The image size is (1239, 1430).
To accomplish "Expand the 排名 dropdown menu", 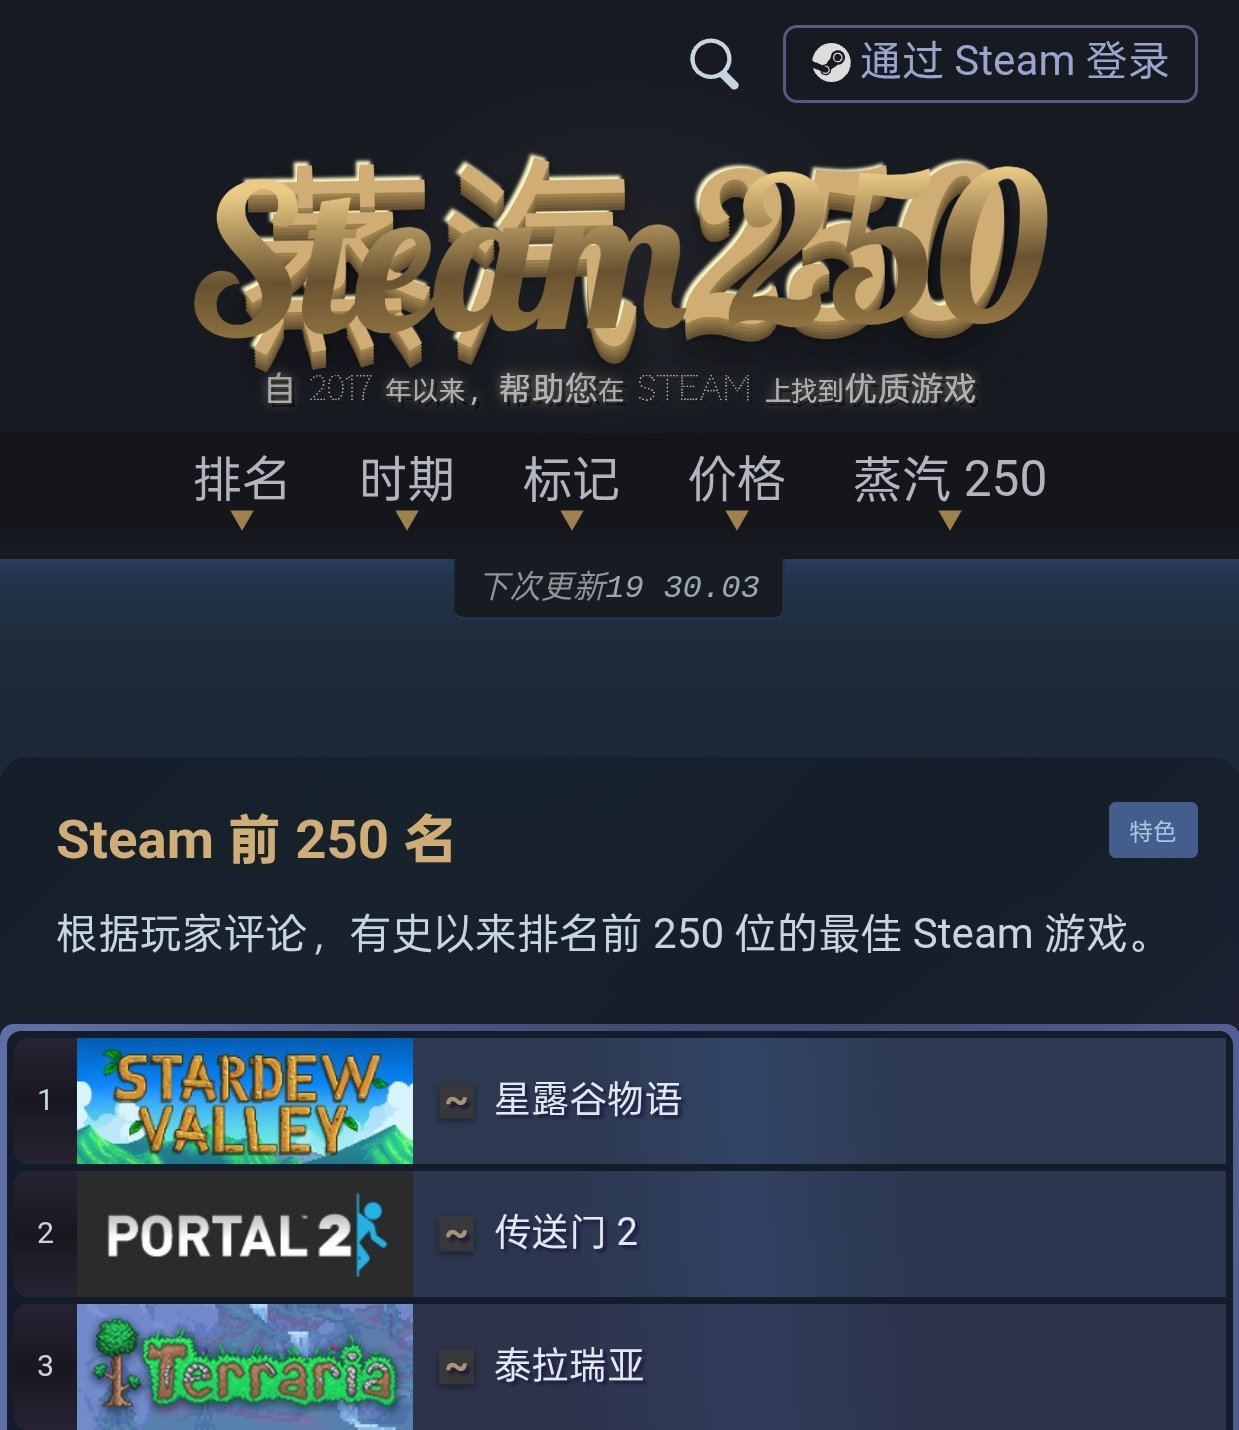I will [x=241, y=489].
